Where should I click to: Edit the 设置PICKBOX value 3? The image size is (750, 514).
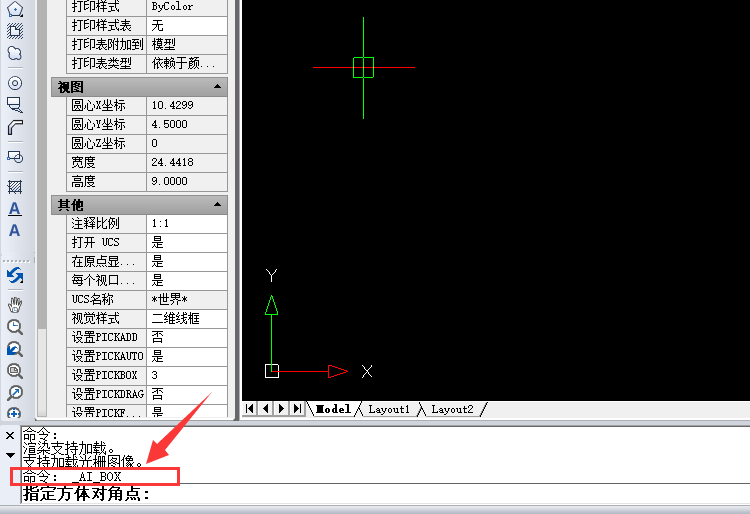pyautogui.click(x=187, y=375)
